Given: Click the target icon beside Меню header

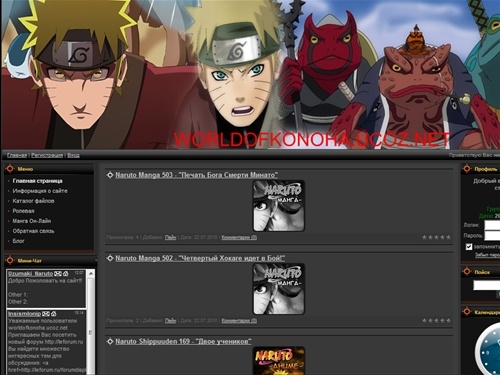Looking at the screenshot, I should [10, 169].
